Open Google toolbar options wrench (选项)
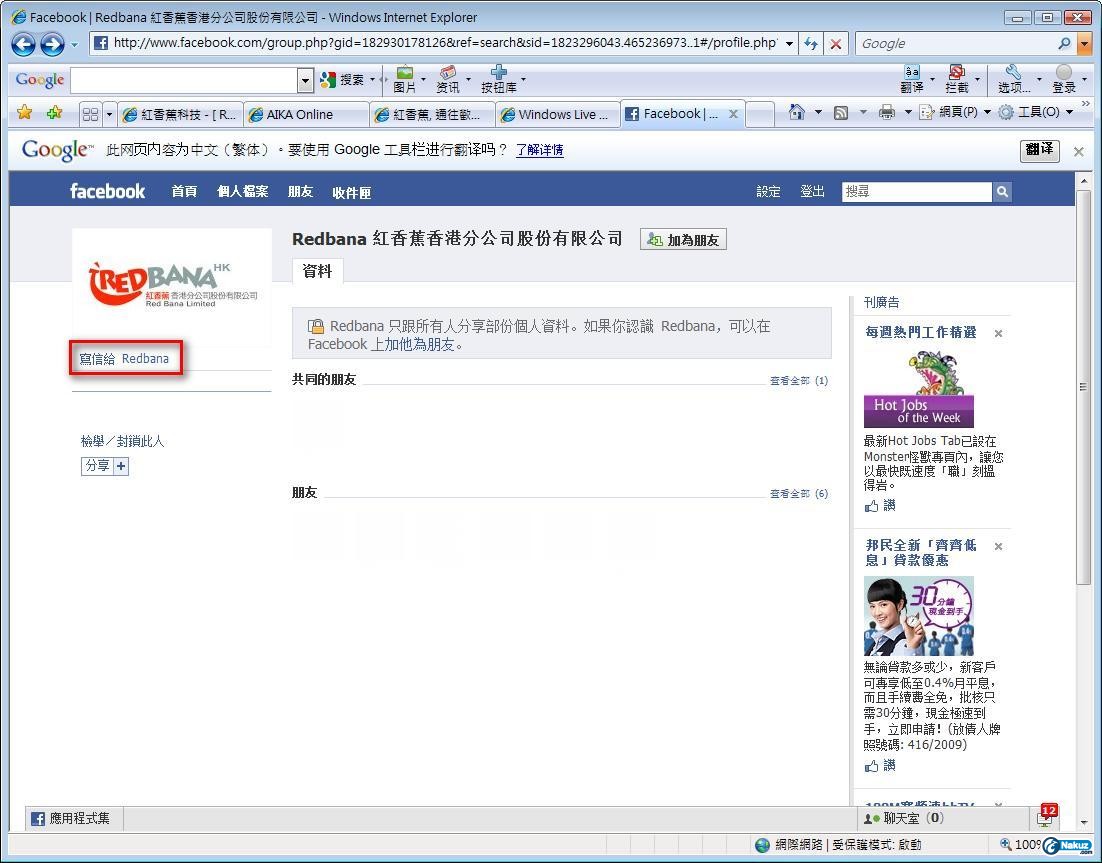 1013,79
